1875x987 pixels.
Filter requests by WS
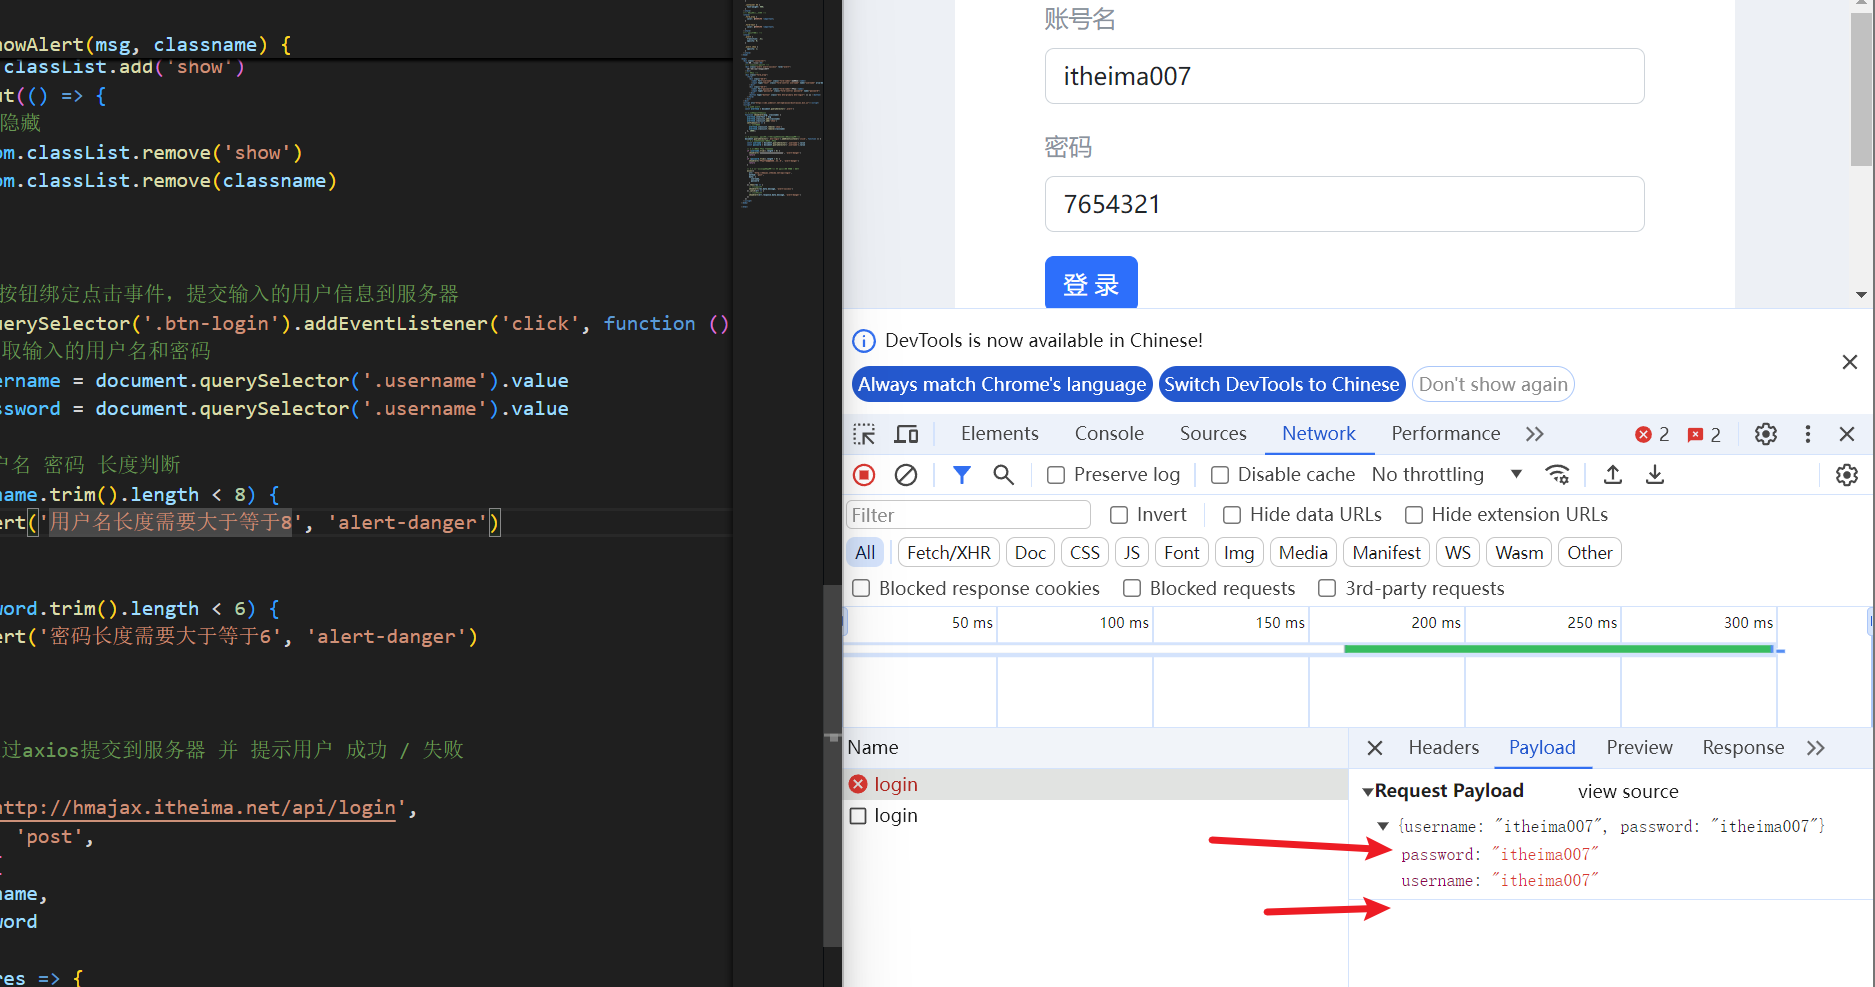pos(1457,553)
